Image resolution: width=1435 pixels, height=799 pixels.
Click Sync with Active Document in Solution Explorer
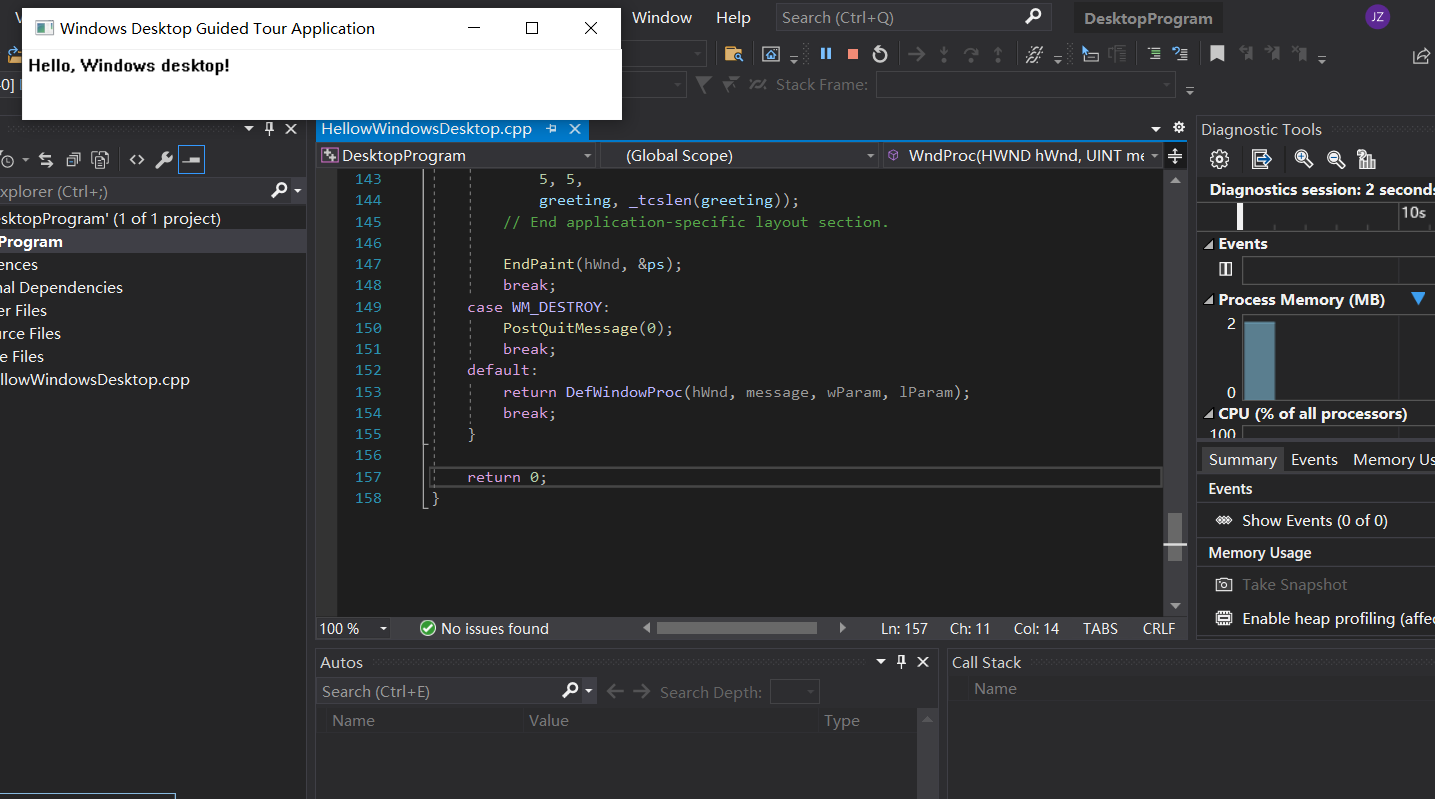45,158
